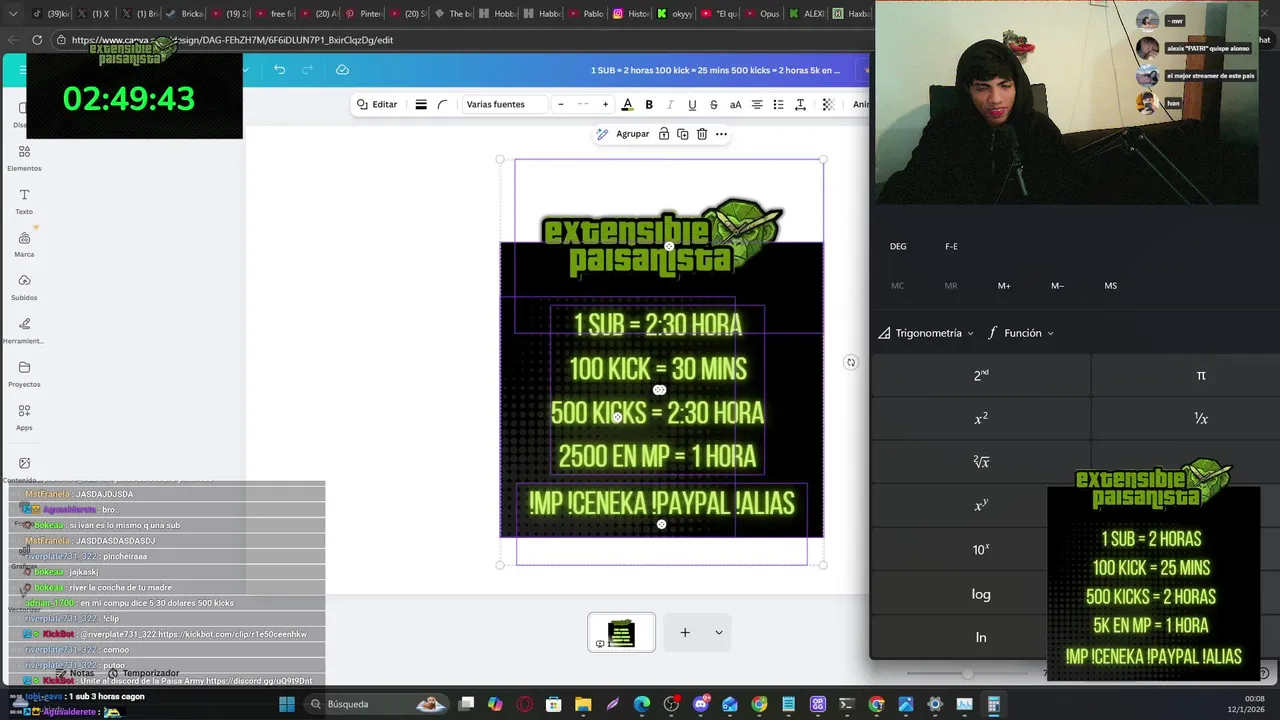This screenshot has width=1280, height=720.
Task: Click Agrupar to group selection
Action: (632, 134)
